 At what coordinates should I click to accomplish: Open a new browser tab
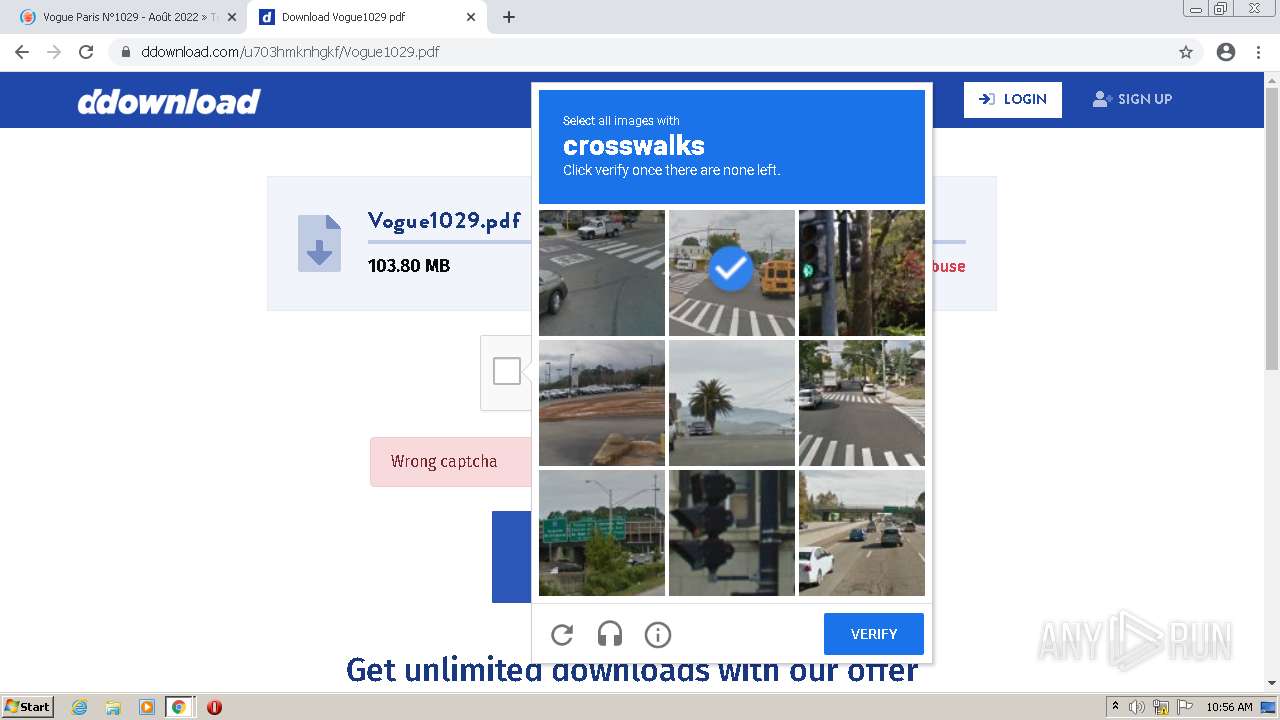pos(509,17)
